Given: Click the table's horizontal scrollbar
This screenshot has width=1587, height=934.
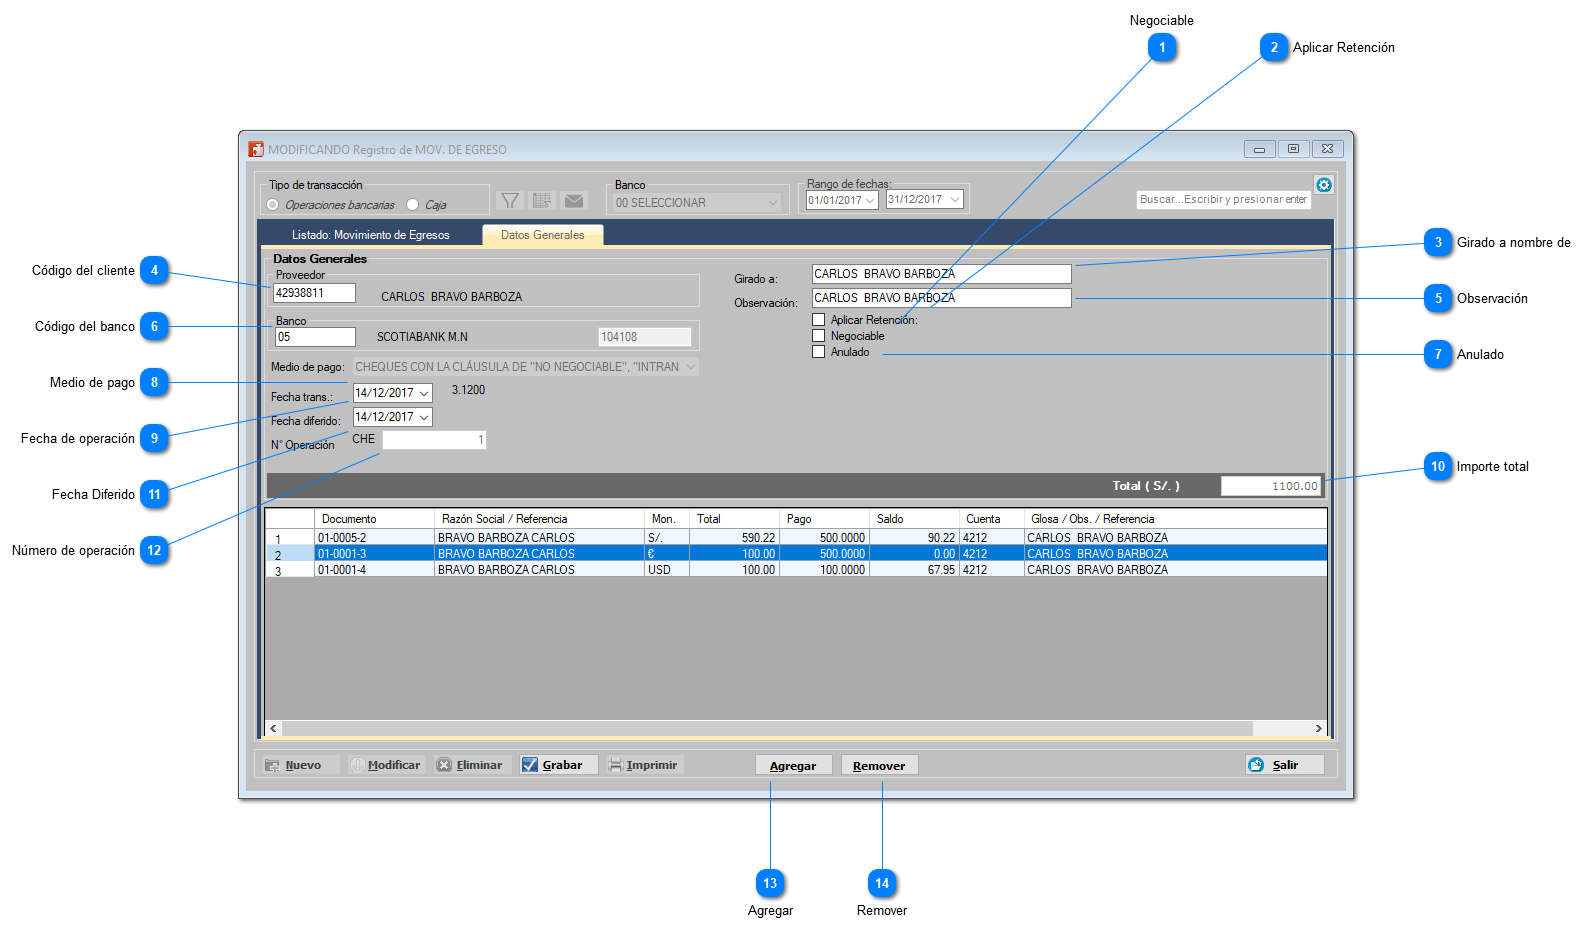Looking at the screenshot, I should tap(796, 728).
